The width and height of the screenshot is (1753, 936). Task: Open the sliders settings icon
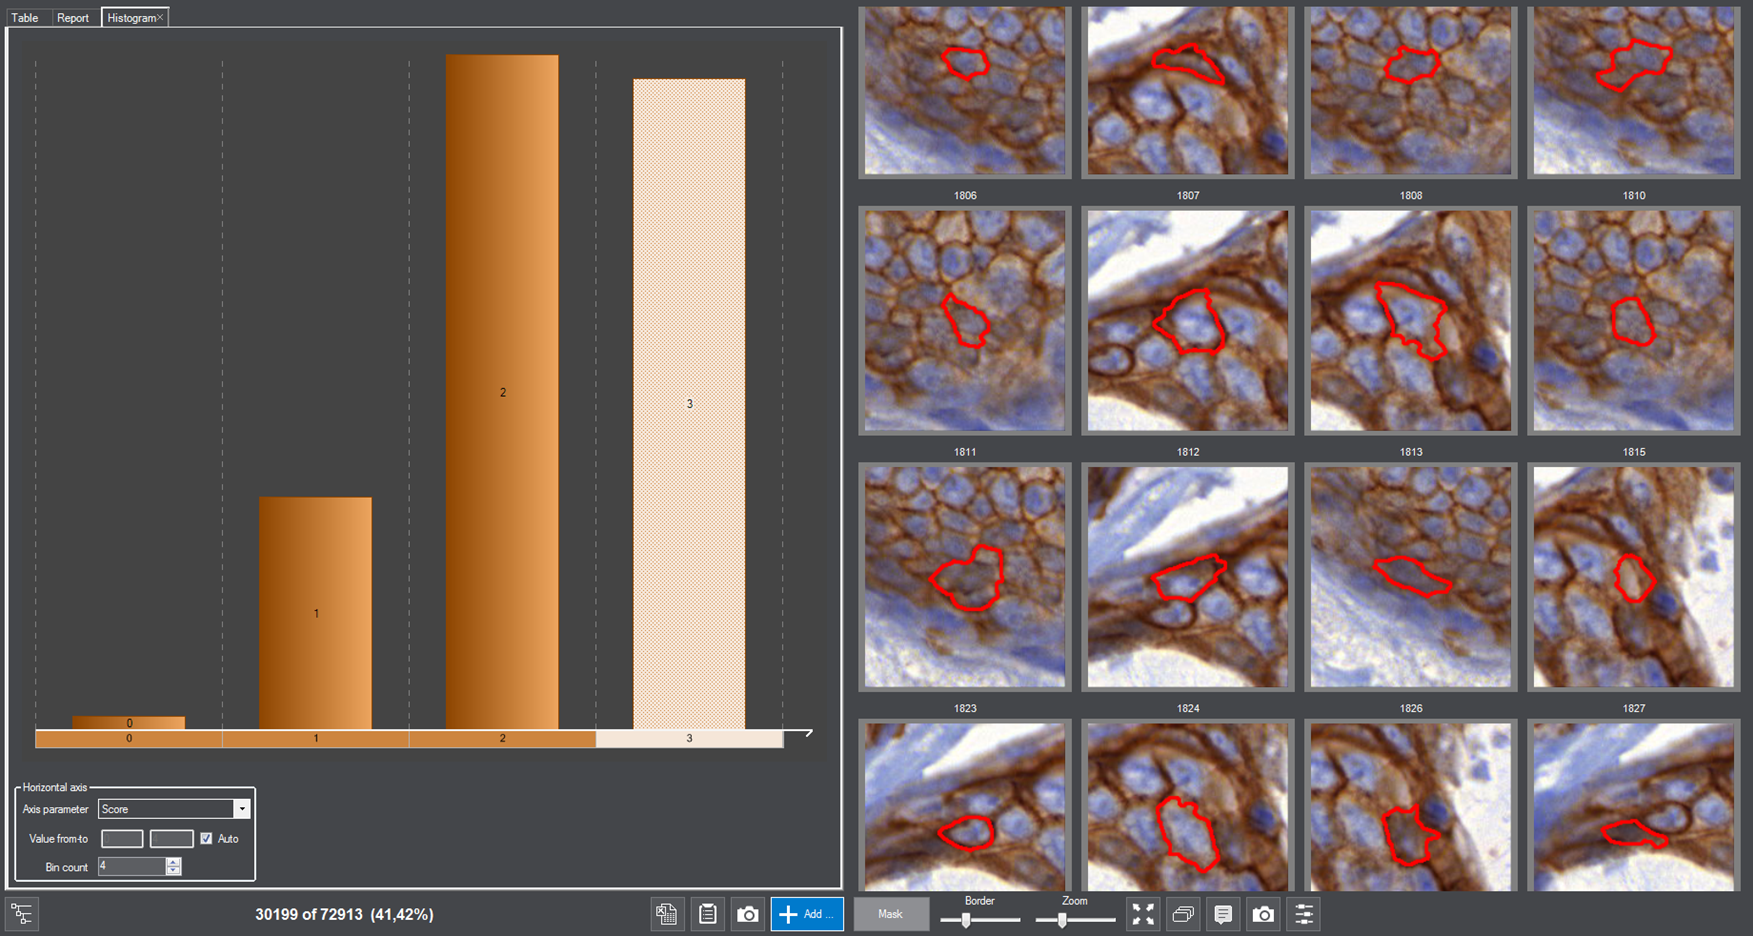point(1304,914)
